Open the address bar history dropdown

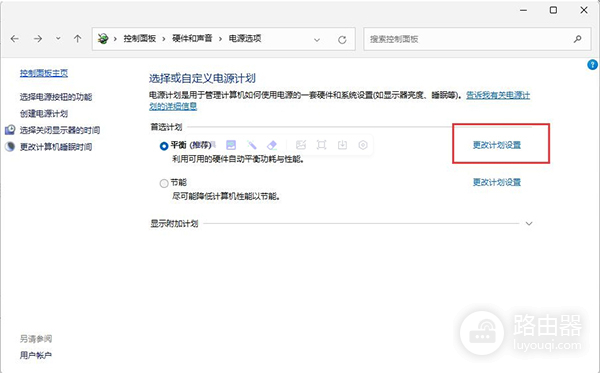point(317,40)
